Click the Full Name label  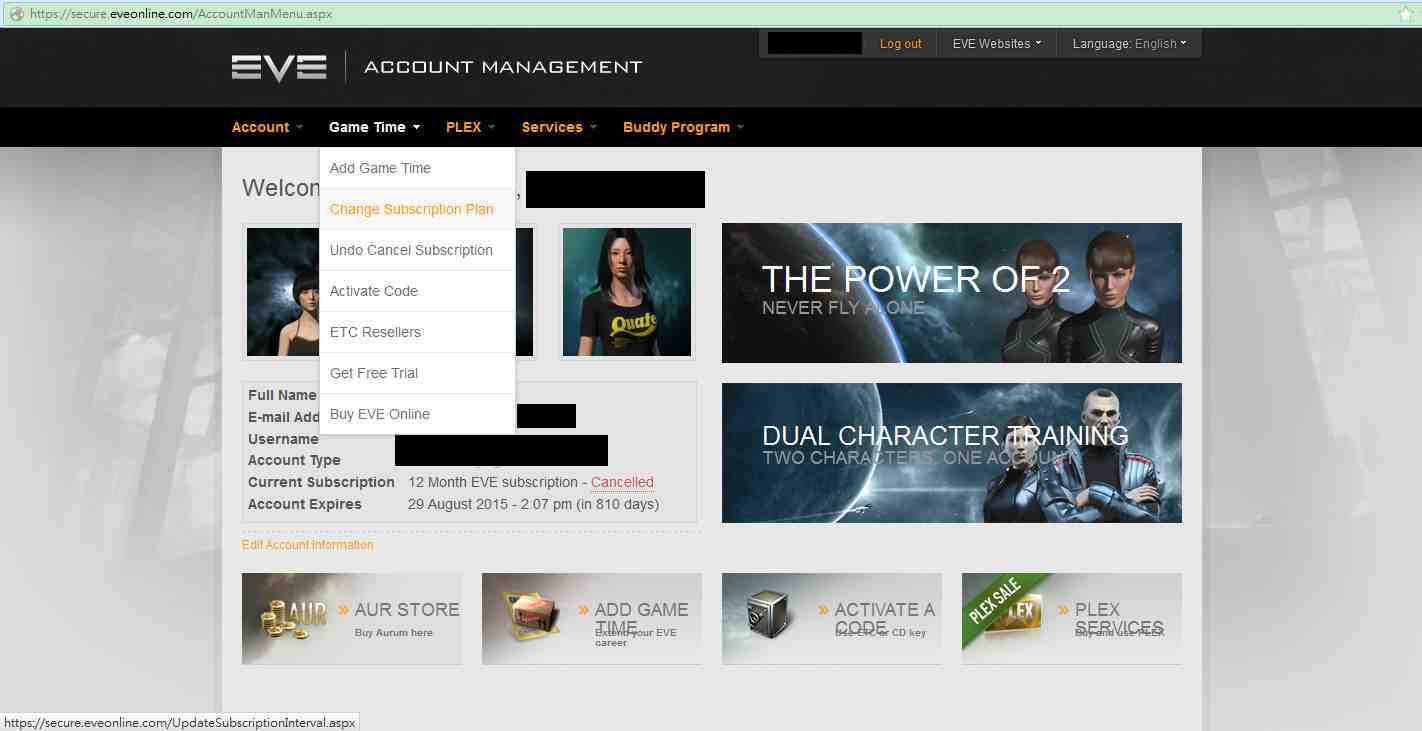(282, 395)
